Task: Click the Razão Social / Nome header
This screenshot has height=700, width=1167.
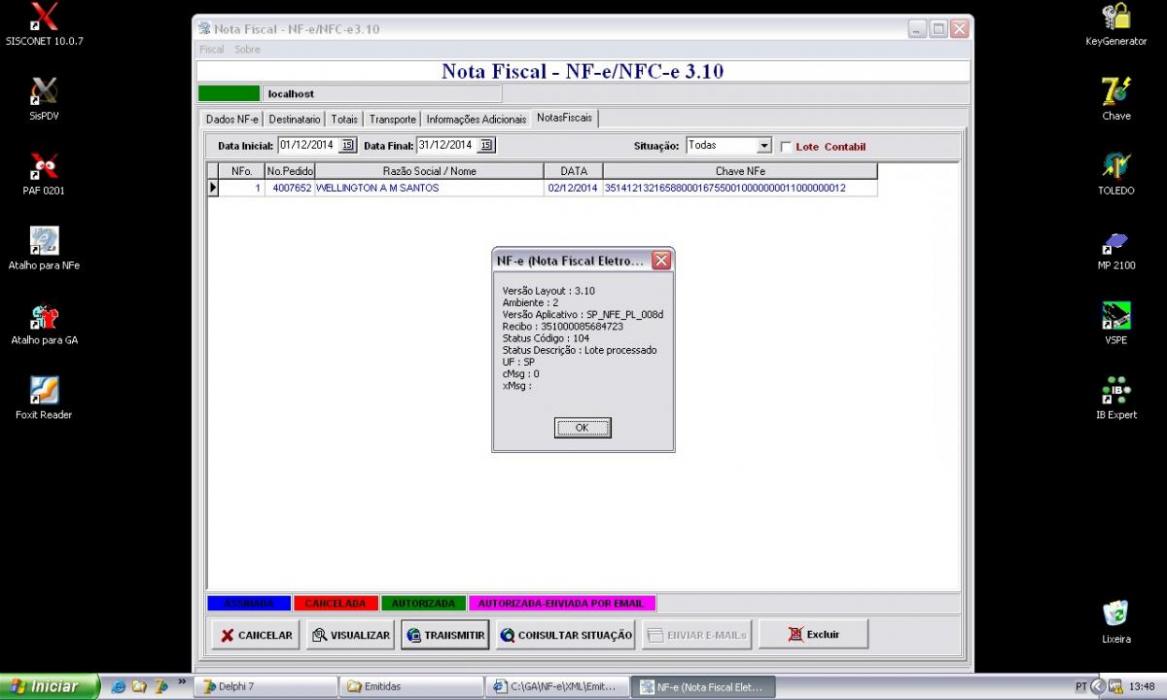Action: coord(429,171)
